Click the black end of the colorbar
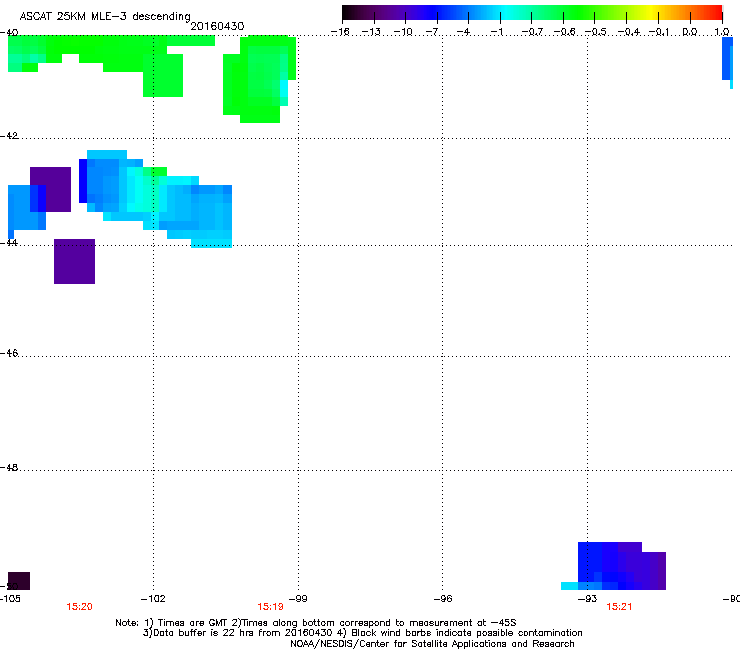 (x=349, y=13)
